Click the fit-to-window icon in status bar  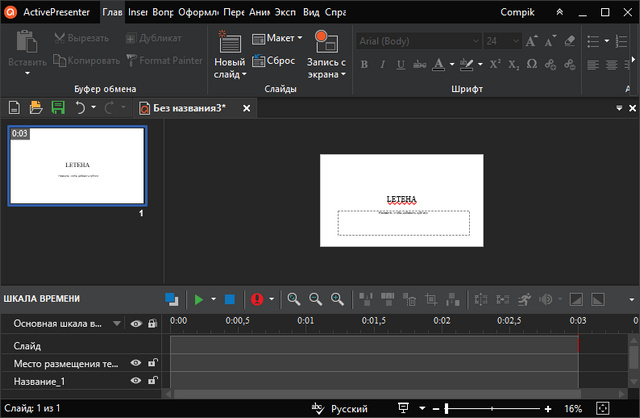[x=603, y=409]
